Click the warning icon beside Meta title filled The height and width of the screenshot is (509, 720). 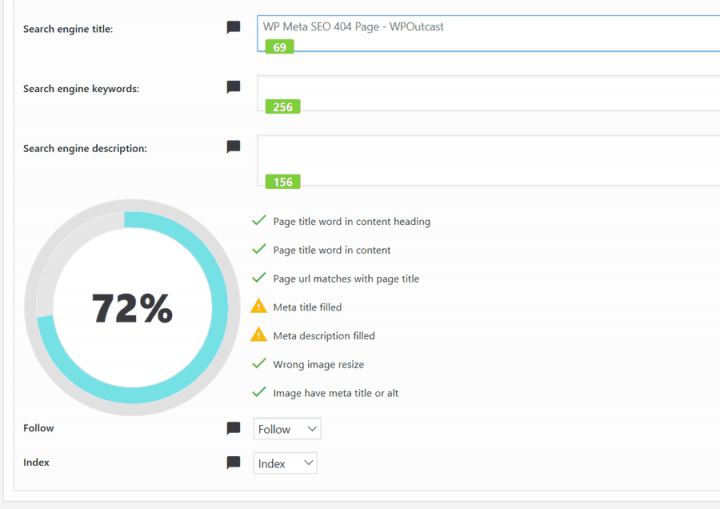(258, 307)
